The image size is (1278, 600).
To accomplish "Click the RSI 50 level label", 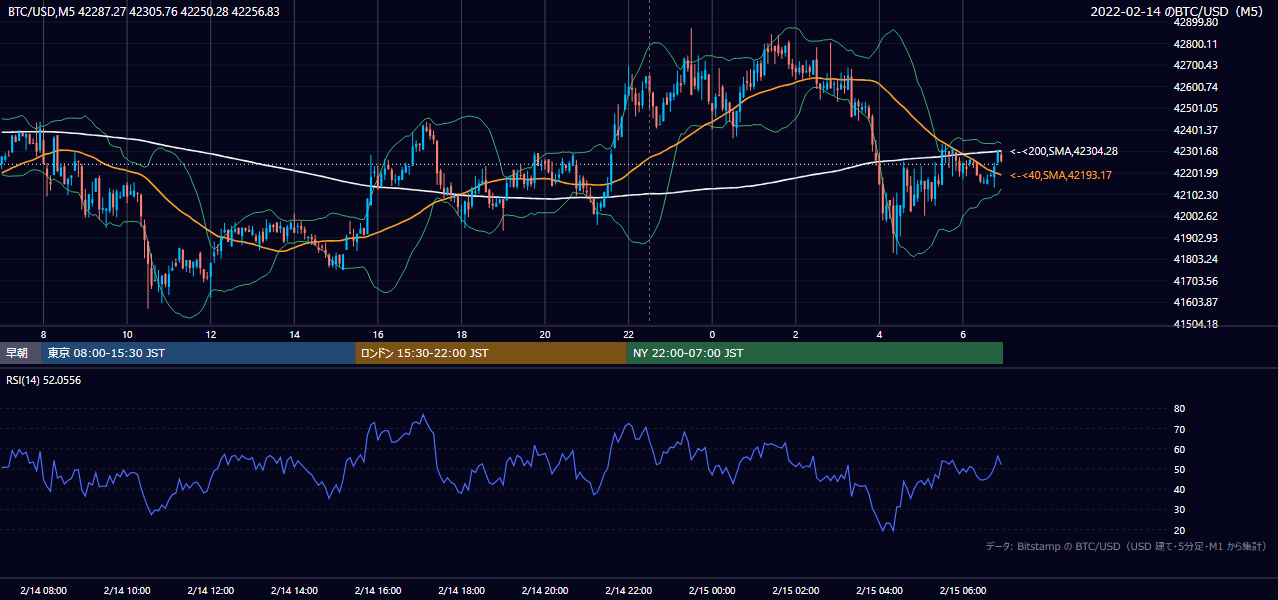I will tap(1179, 469).
